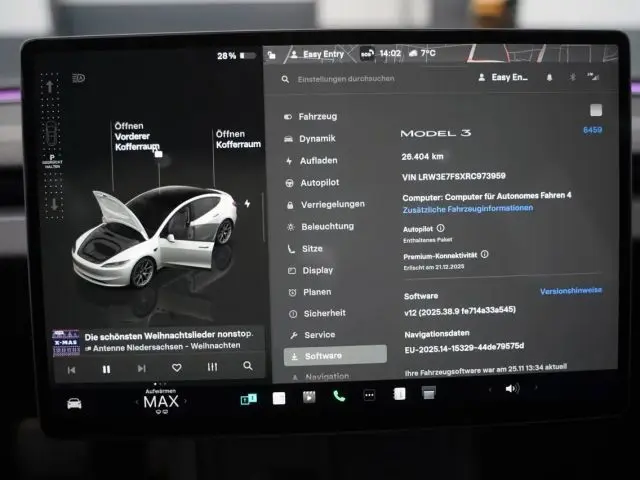640x480 pixels.
Task: Pause the radio playback
Action: 106,368
